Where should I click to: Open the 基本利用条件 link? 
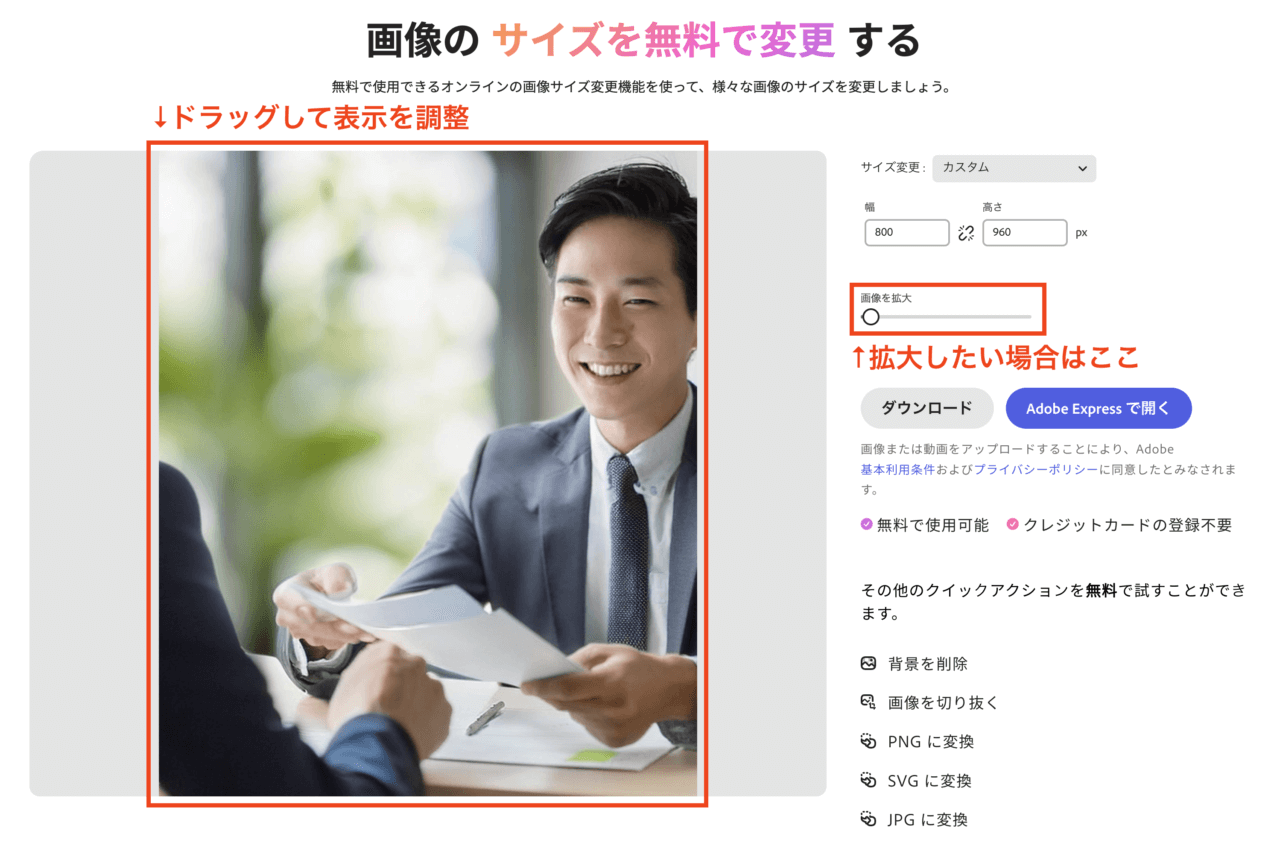coord(898,468)
